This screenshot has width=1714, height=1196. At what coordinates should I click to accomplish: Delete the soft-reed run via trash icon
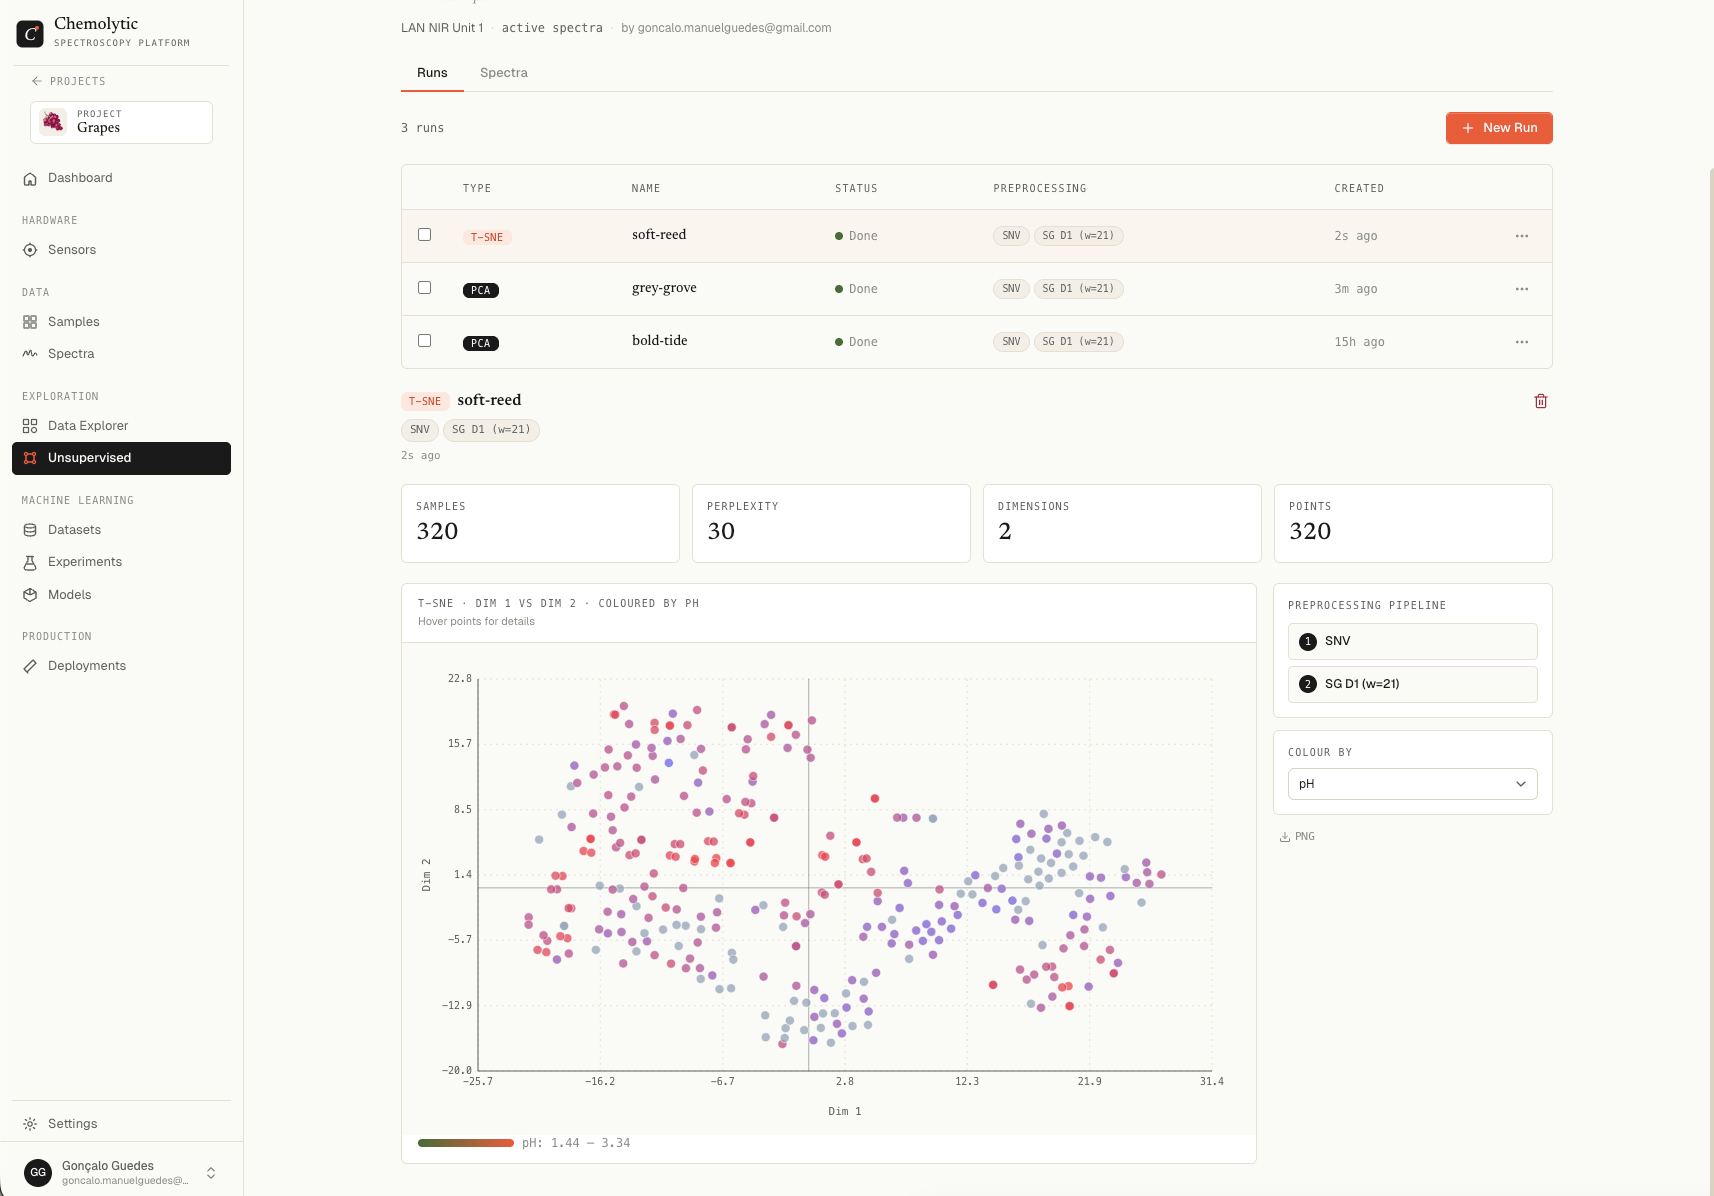click(1541, 401)
